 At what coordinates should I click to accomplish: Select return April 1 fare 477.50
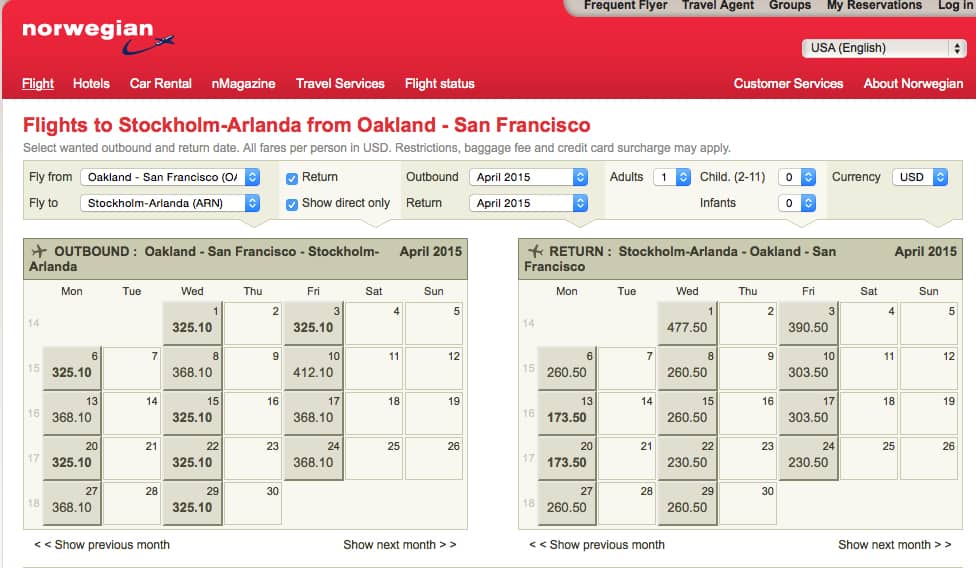pyautogui.click(x=687, y=324)
